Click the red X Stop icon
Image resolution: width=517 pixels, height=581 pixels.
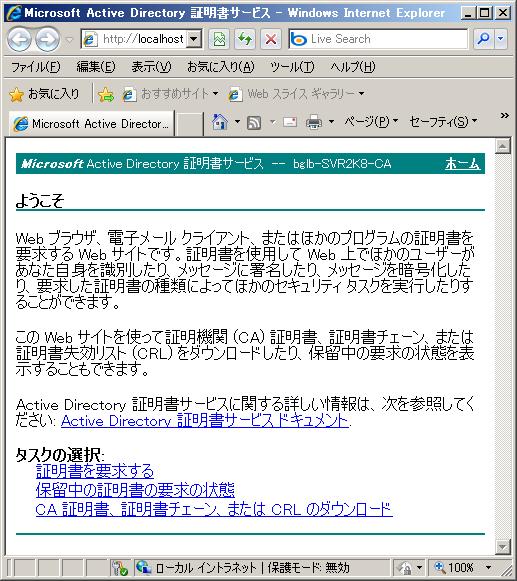[x=271, y=39]
